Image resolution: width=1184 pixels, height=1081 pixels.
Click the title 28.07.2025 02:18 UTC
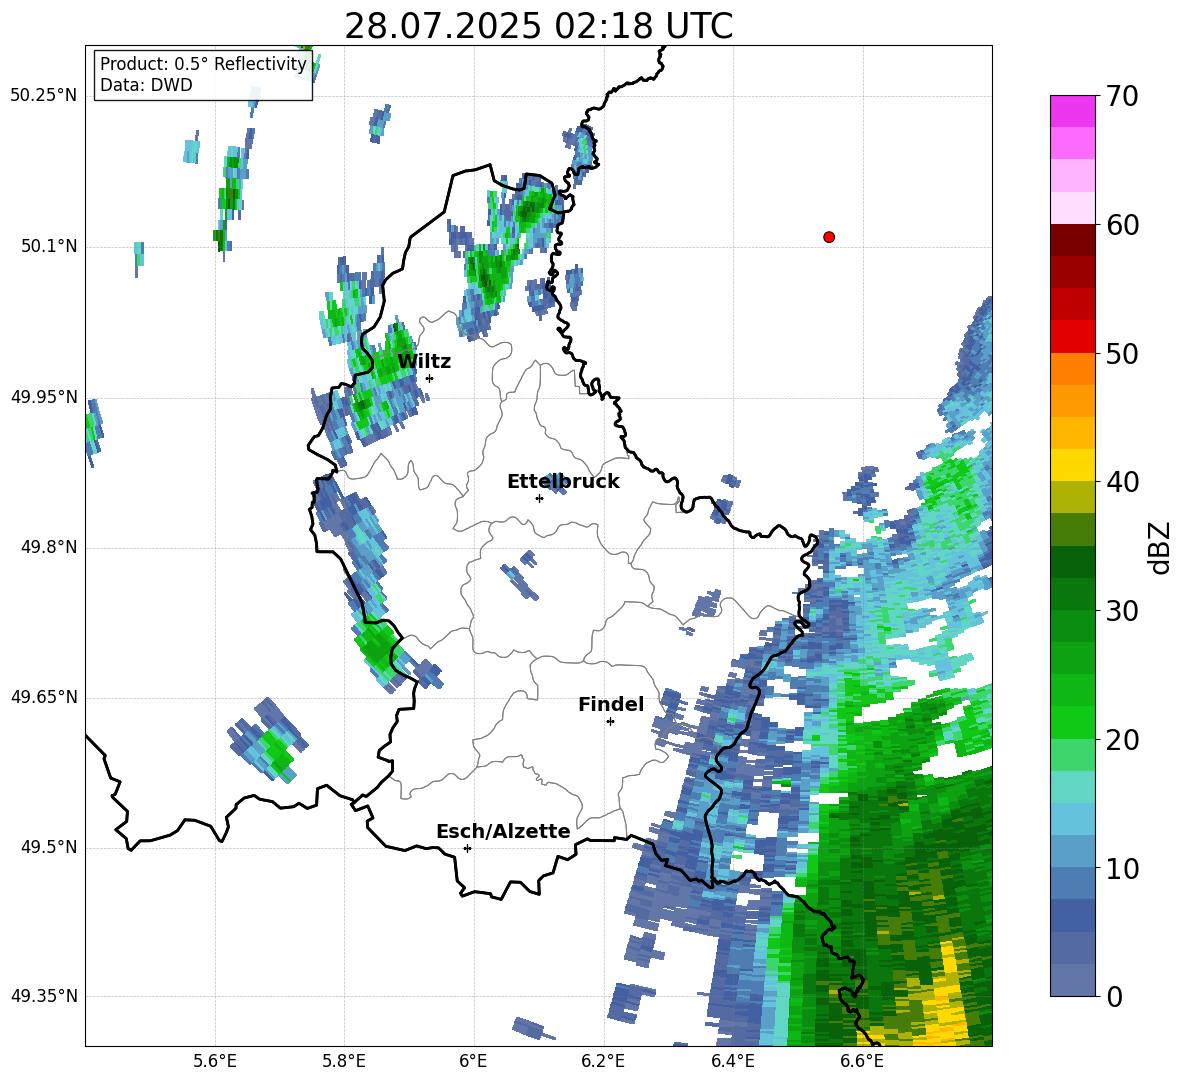[539, 27]
